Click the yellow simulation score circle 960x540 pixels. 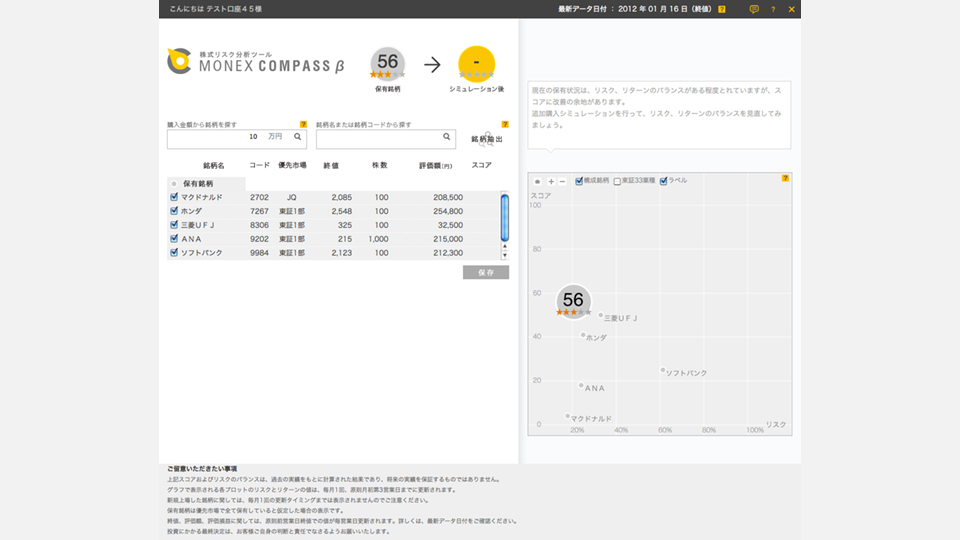coord(476,64)
